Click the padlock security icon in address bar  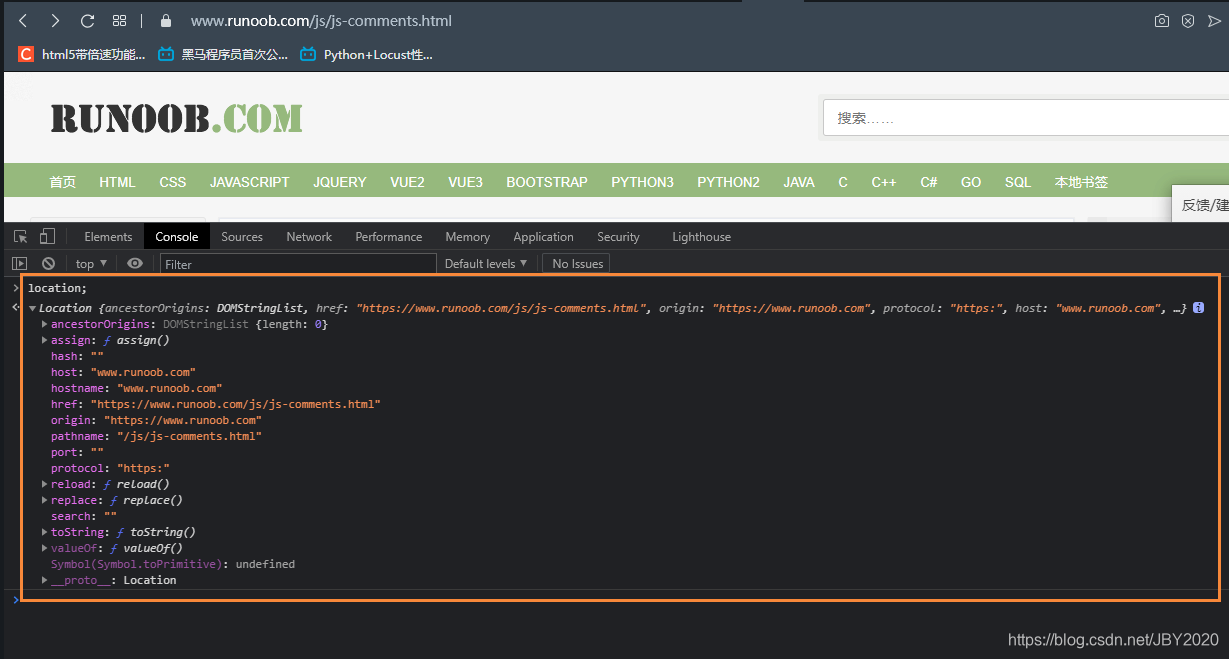166,20
